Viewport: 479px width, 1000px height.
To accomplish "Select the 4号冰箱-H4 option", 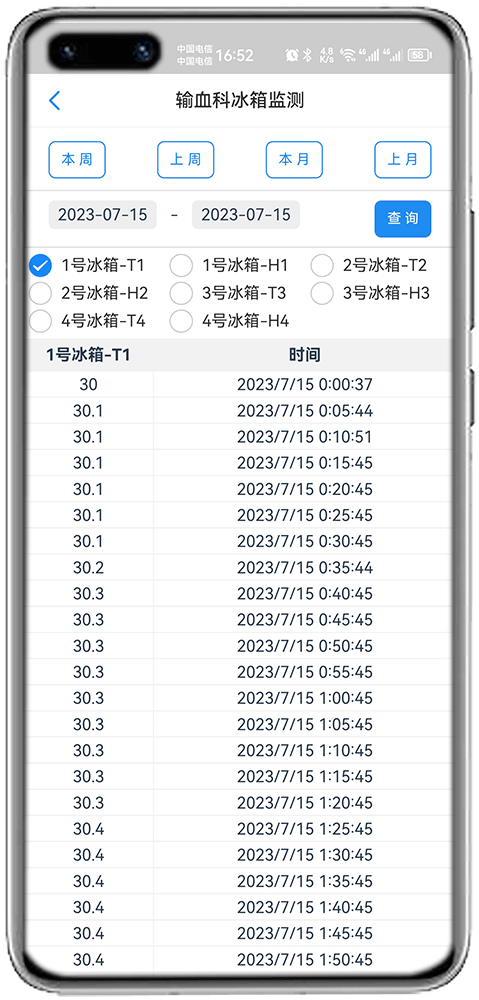I will click(181, 321).
